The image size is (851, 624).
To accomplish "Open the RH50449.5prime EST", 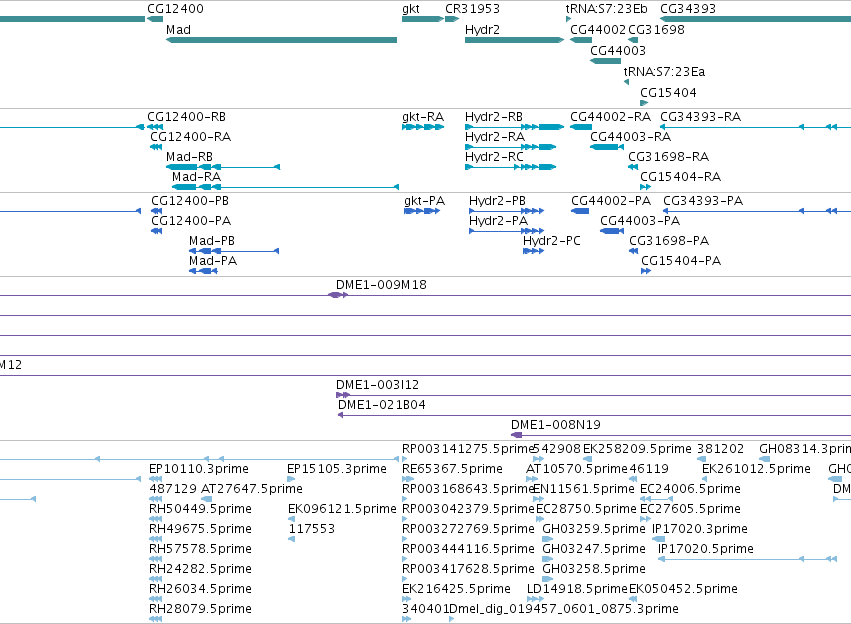I will pos(156,519).
